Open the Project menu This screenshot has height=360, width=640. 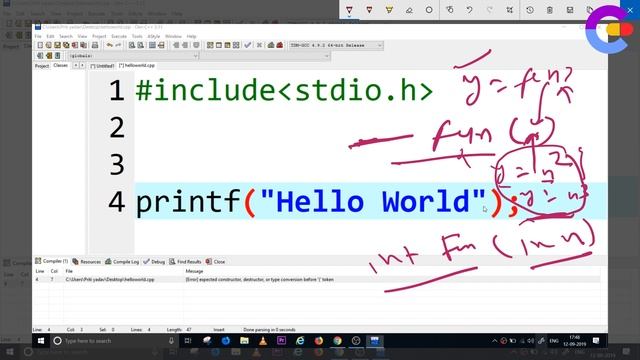pos(99,36)
